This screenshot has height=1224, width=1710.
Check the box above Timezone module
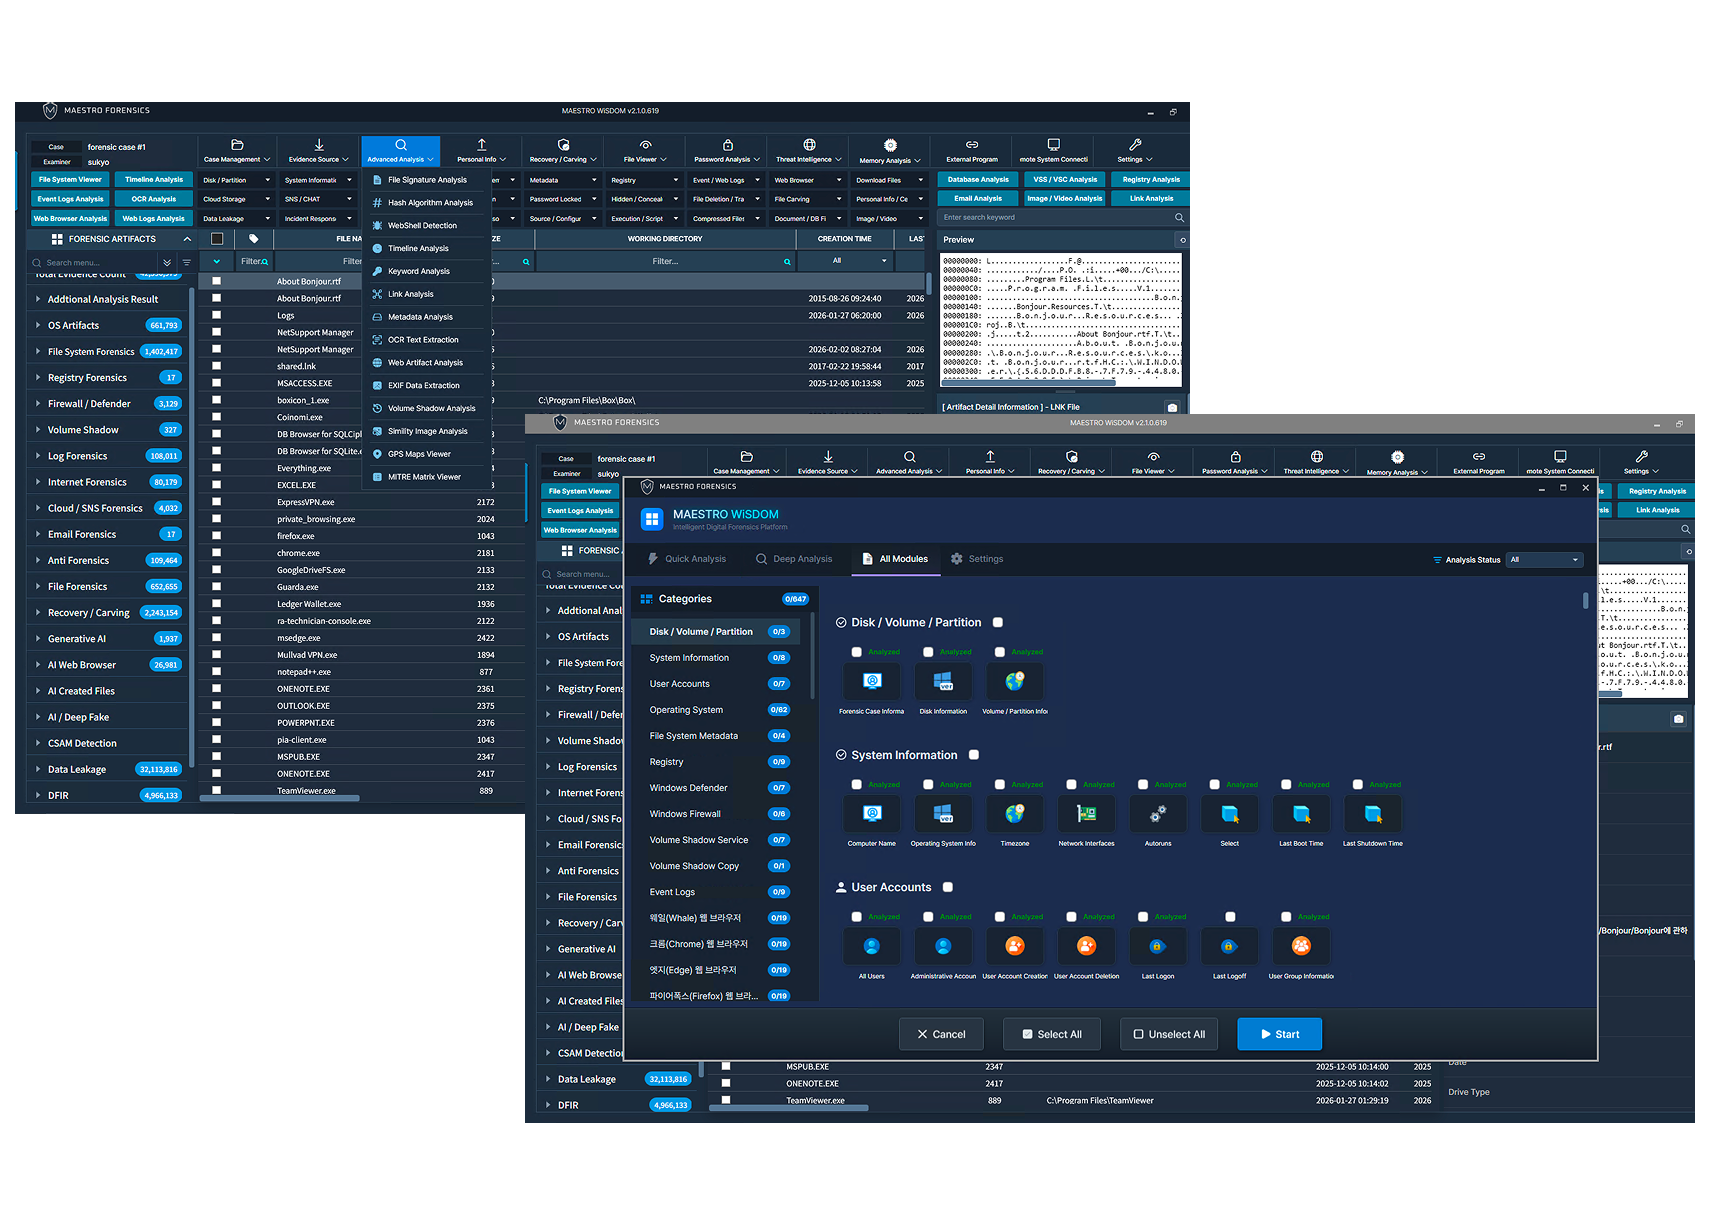tap(1000, 785)
